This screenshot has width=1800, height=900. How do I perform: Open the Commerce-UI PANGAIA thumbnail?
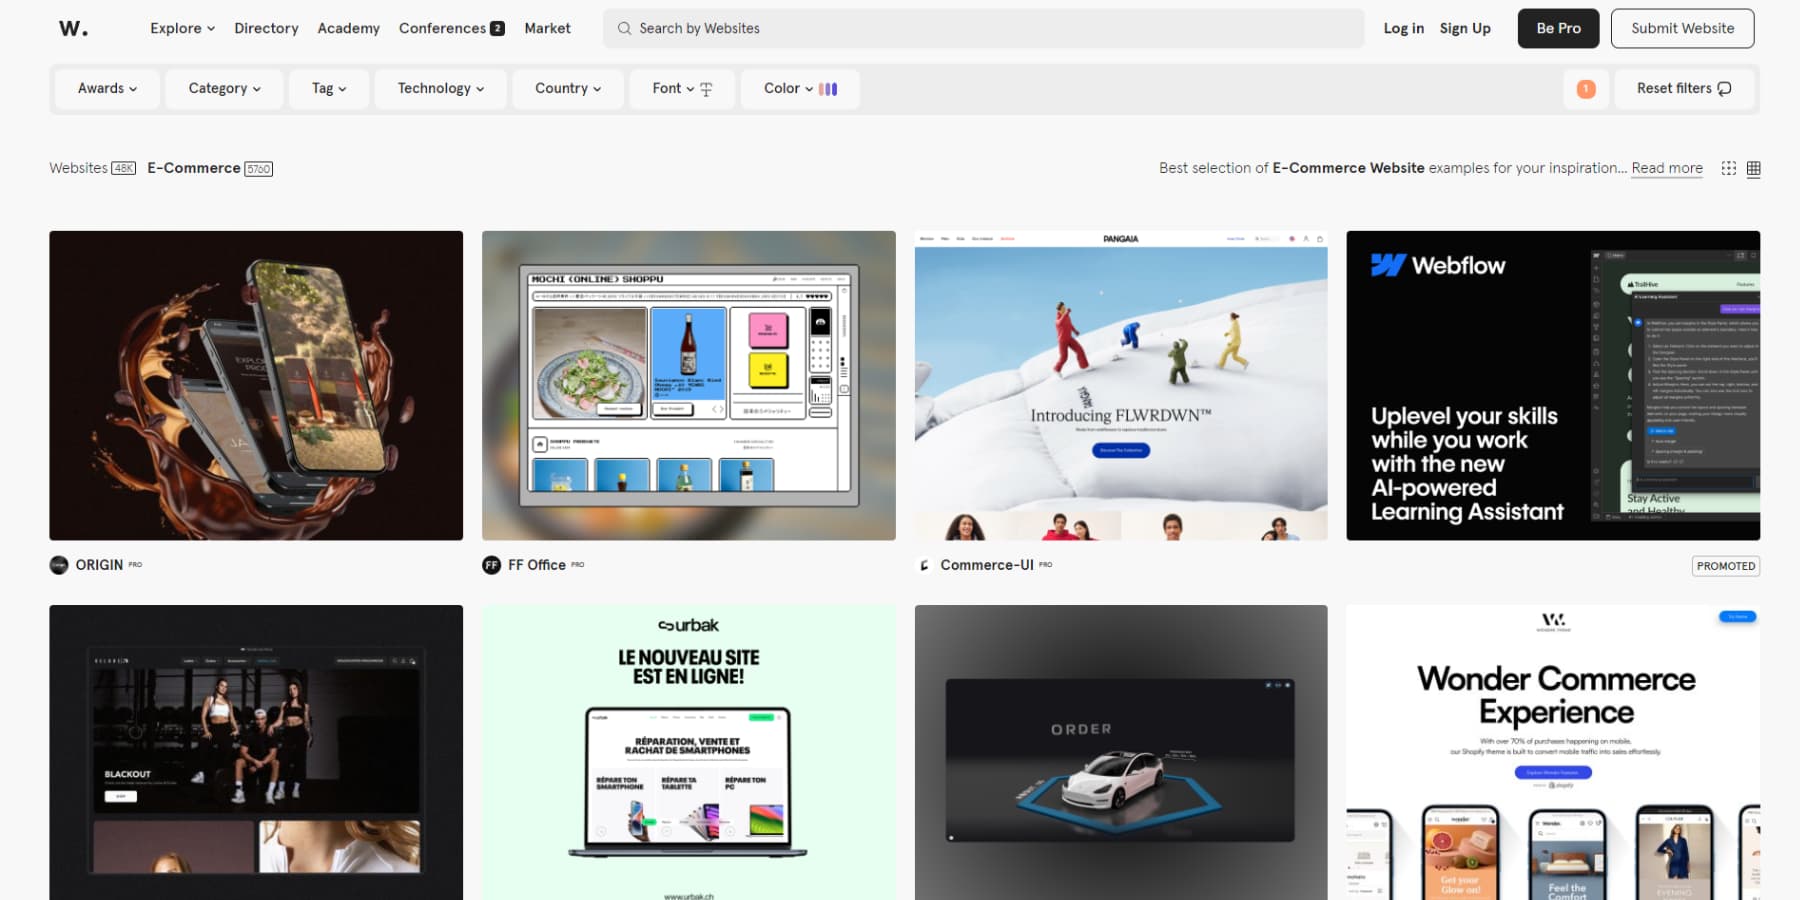tap(1120, 385)
